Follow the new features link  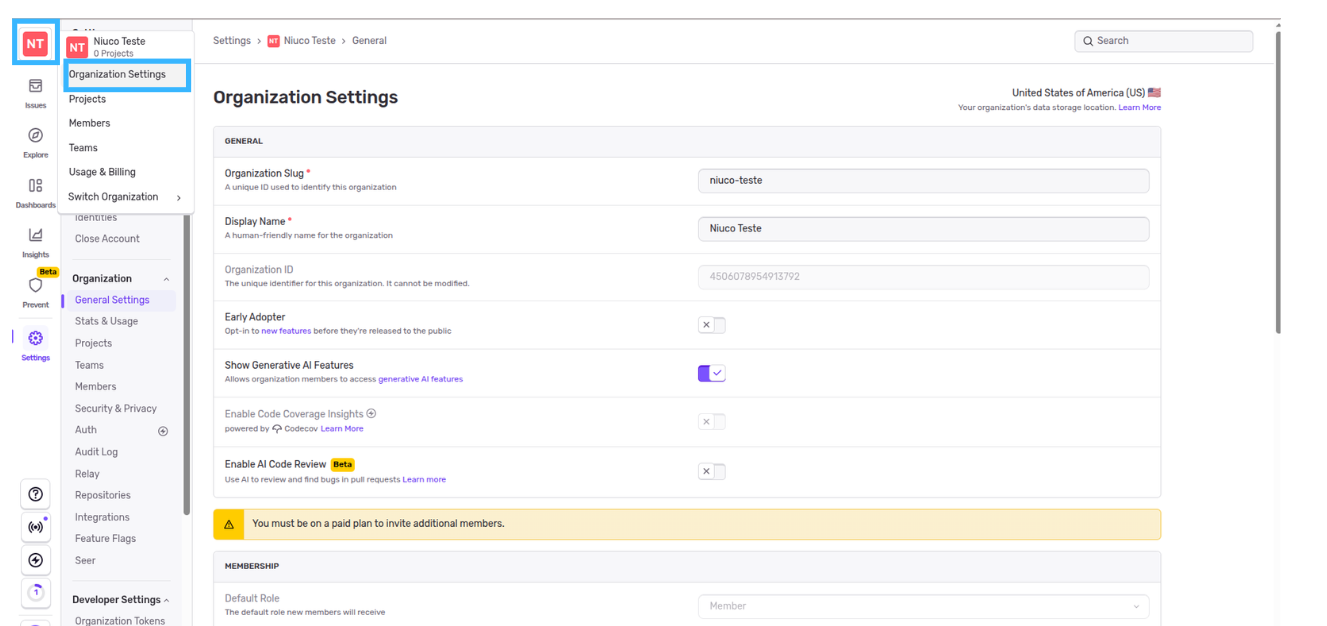point(286,331)
